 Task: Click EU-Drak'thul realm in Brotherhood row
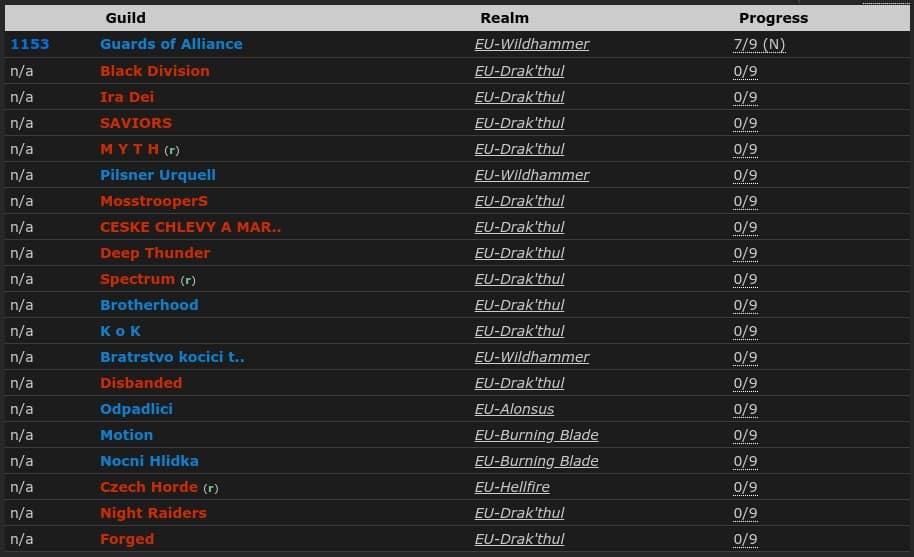[x=519, y=305]
